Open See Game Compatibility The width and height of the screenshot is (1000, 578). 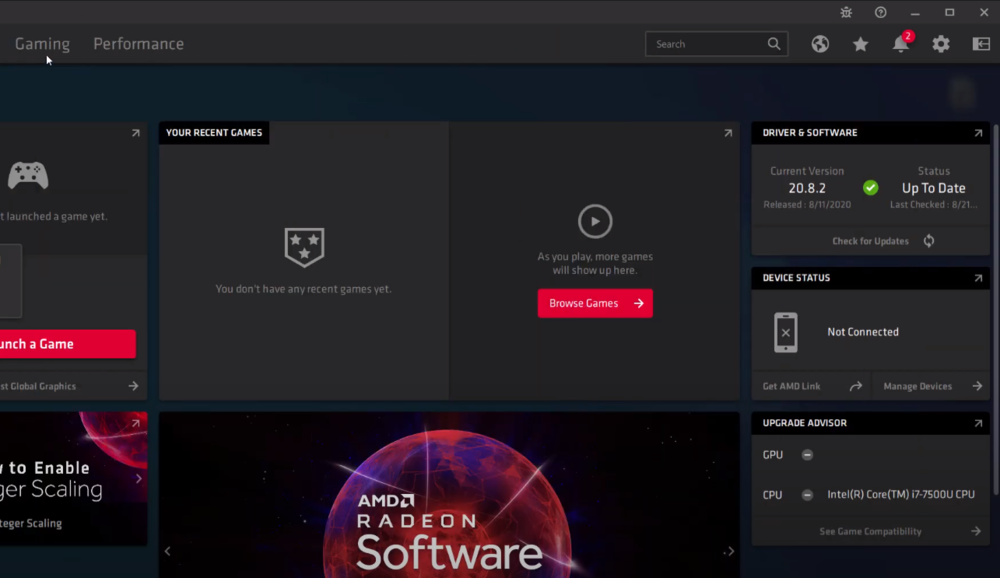click(871, 531)
